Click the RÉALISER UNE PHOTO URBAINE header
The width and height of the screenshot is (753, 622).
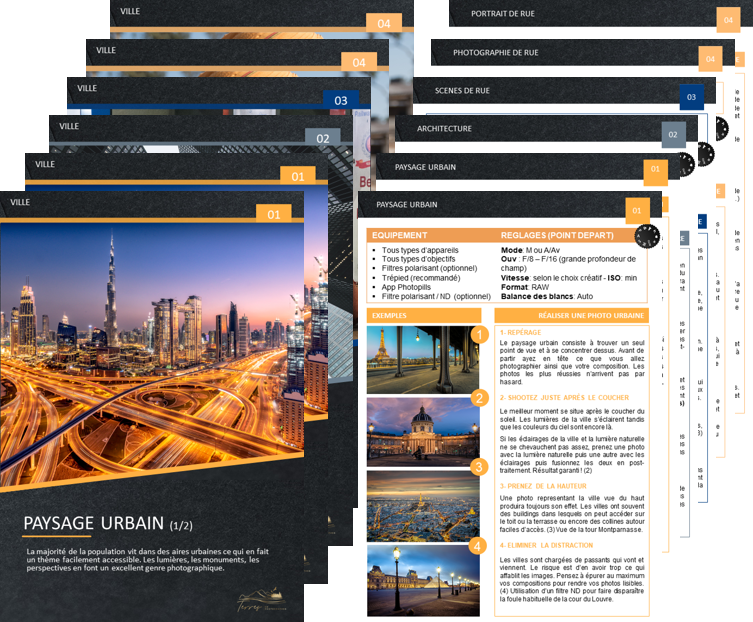click(571, 316)
